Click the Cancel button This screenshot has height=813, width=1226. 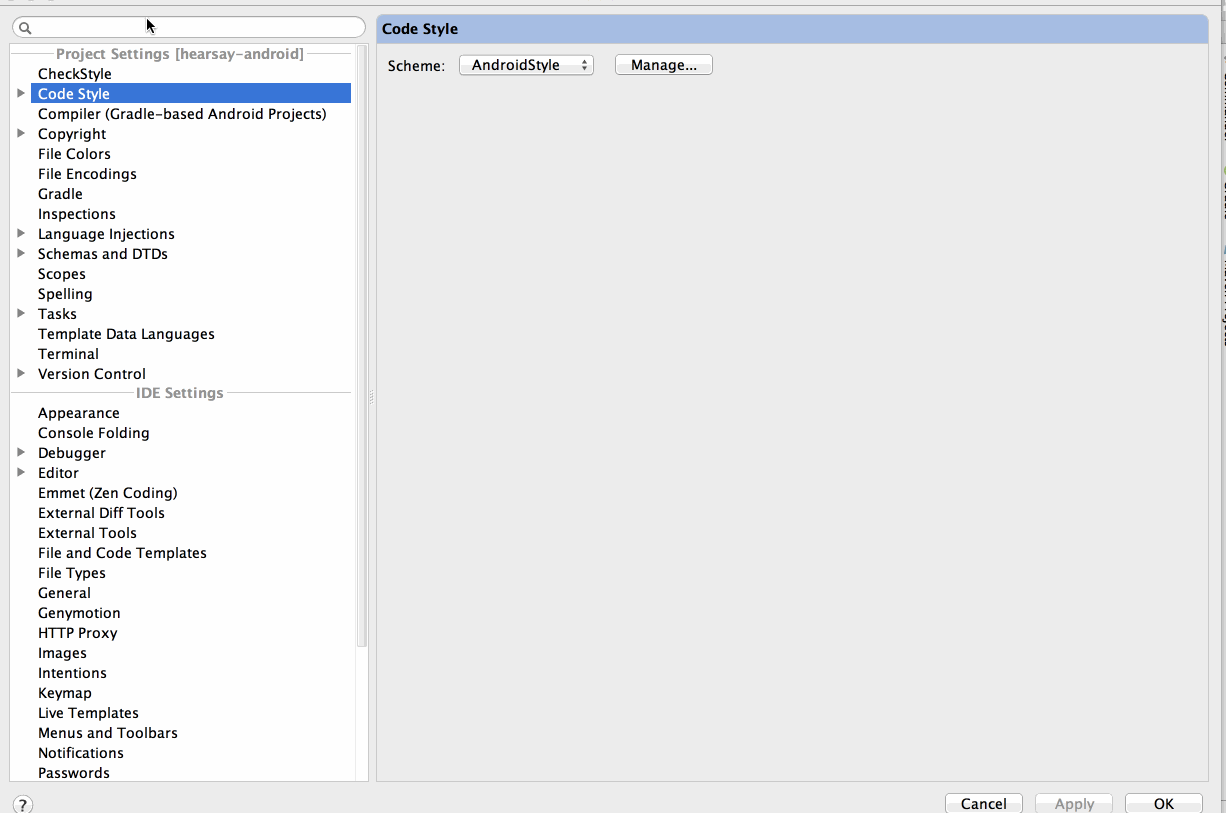click(x=984, y=804)
